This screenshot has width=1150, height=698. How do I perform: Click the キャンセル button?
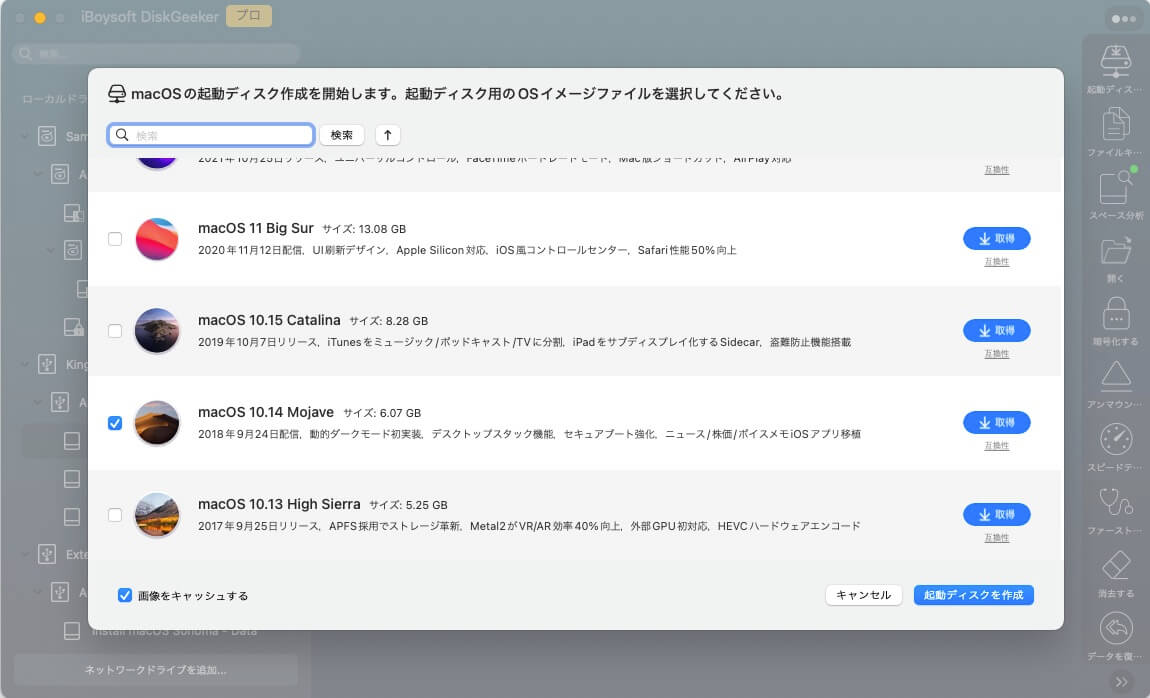[863, 595]
